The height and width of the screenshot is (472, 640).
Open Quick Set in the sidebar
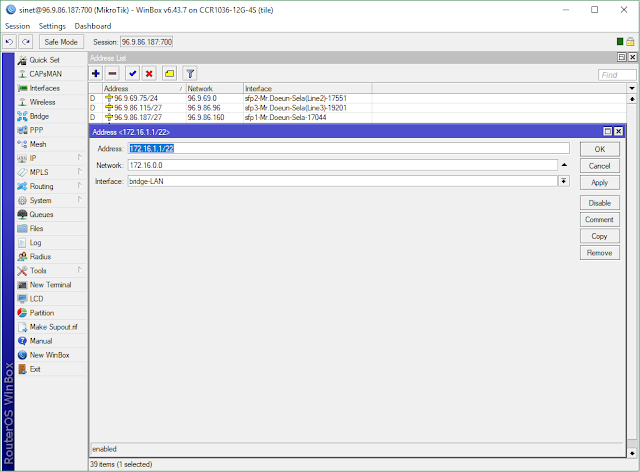[x=51, y=60]
